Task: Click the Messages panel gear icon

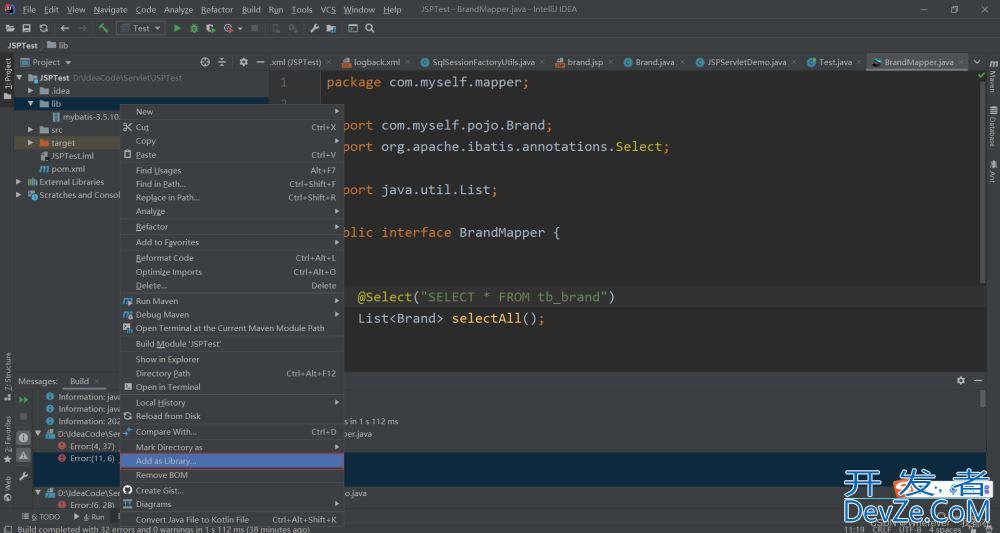Action: [960, 380]
